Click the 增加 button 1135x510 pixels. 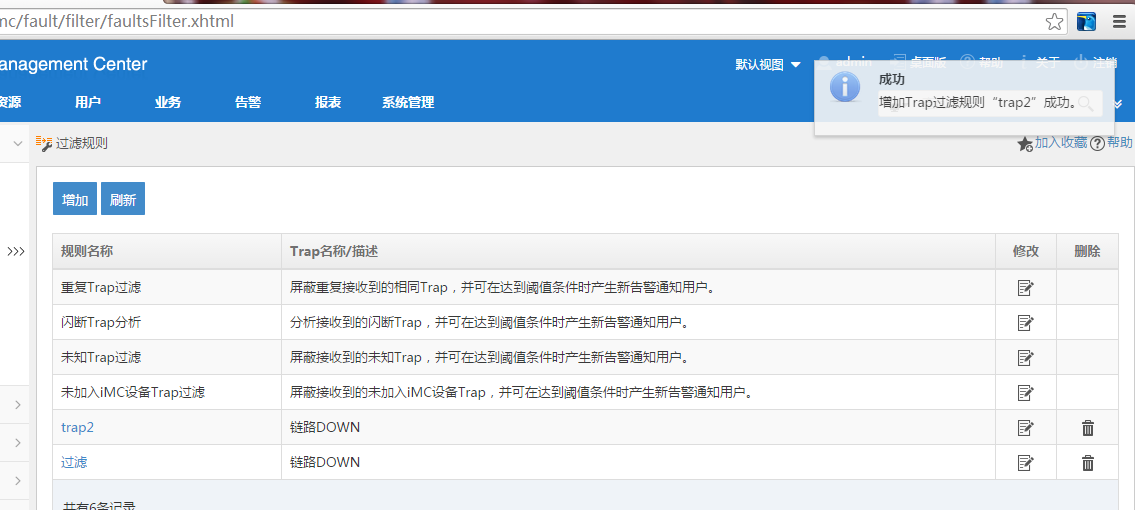click(75, 199)
